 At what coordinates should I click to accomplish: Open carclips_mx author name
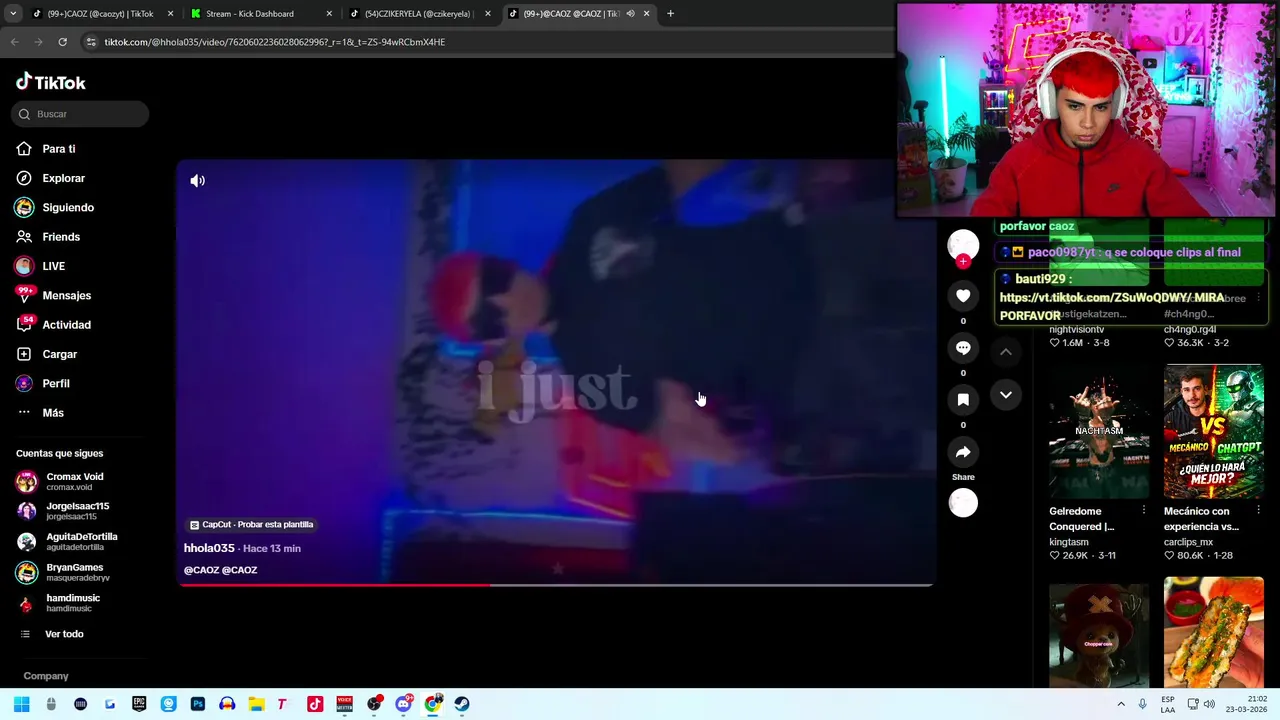[1188, 542]
